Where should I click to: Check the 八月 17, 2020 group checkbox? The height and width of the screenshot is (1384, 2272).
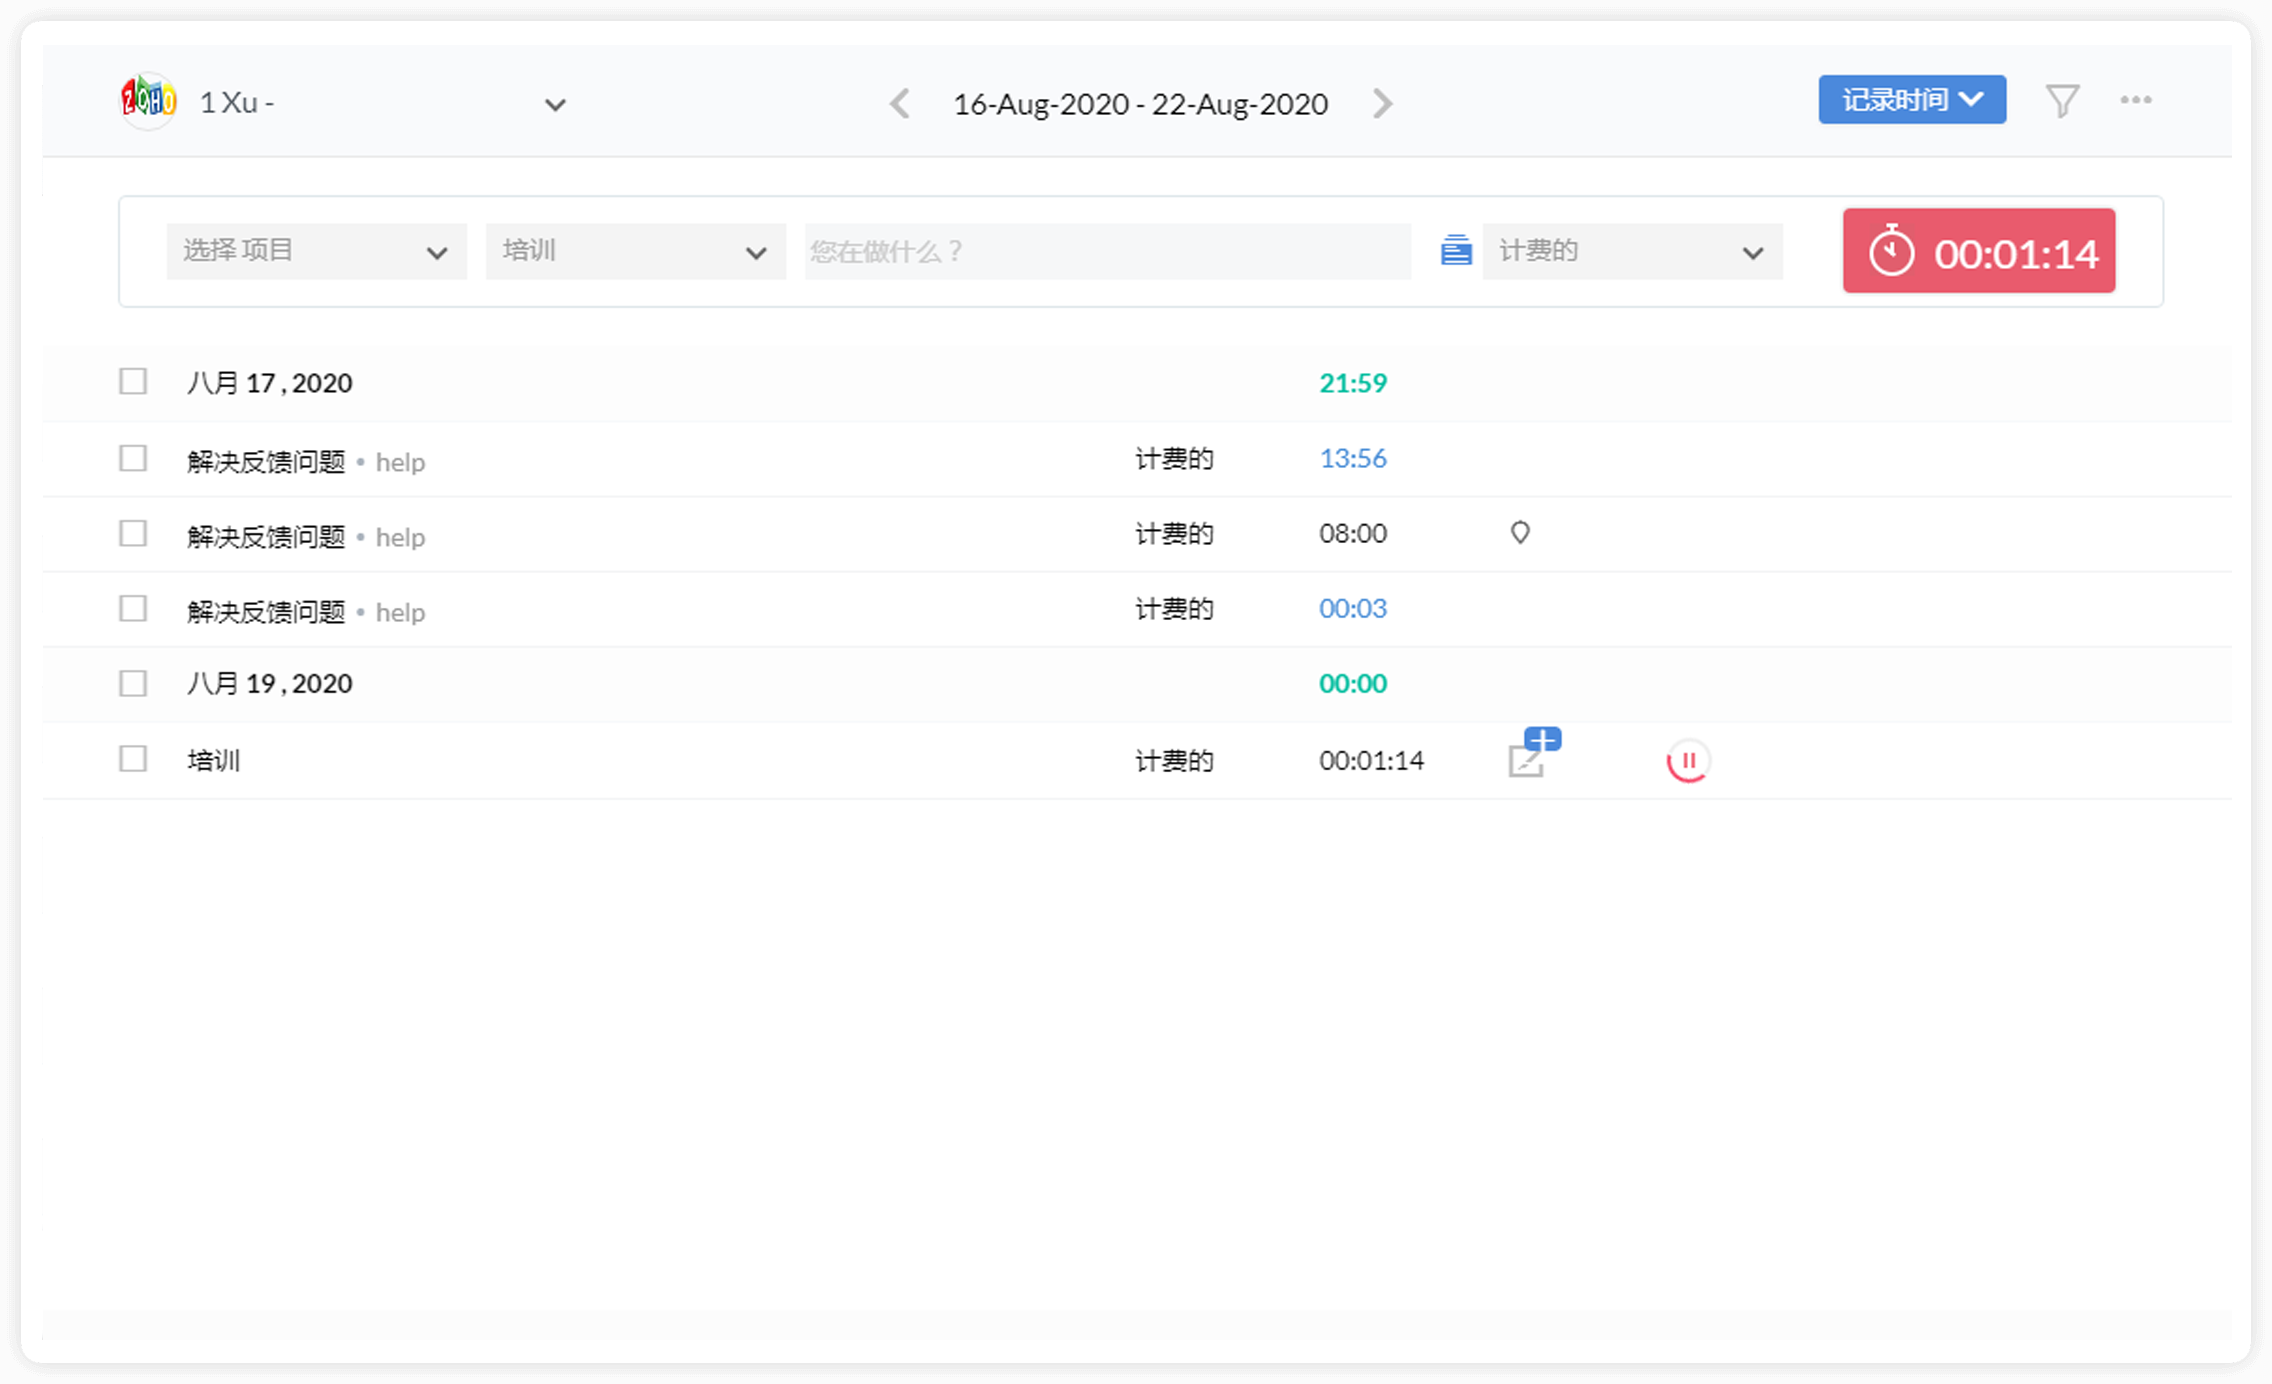[x=133, y=381]
